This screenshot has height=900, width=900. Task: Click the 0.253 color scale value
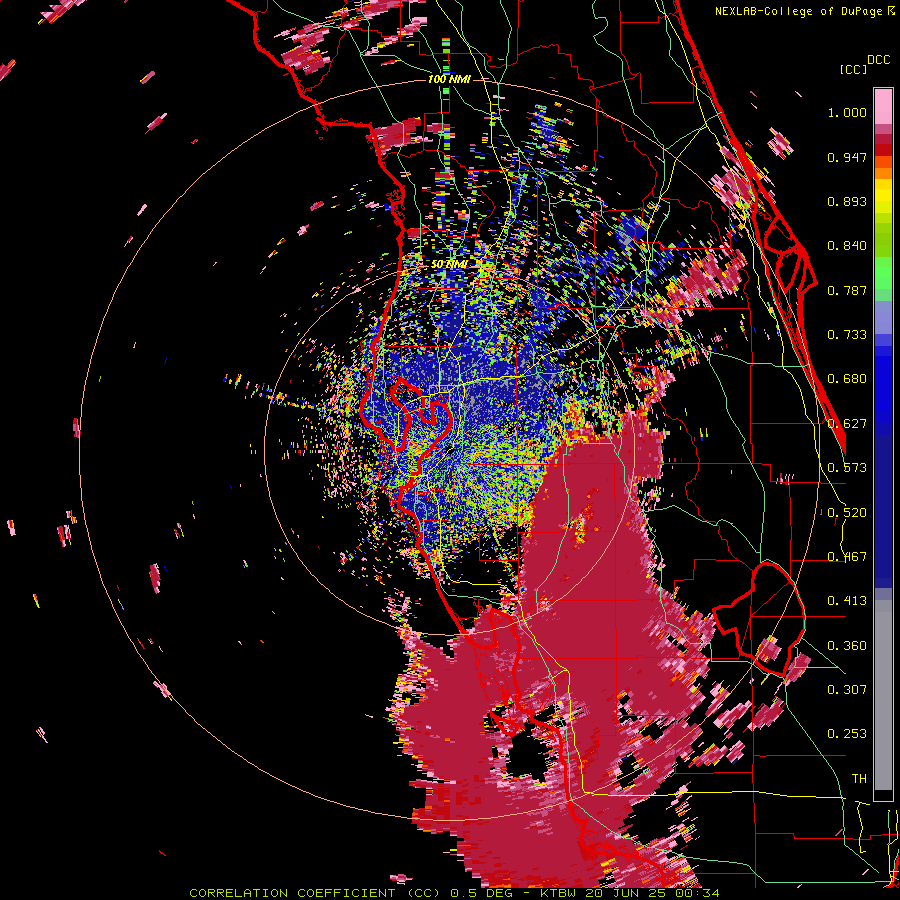[847, 734]
